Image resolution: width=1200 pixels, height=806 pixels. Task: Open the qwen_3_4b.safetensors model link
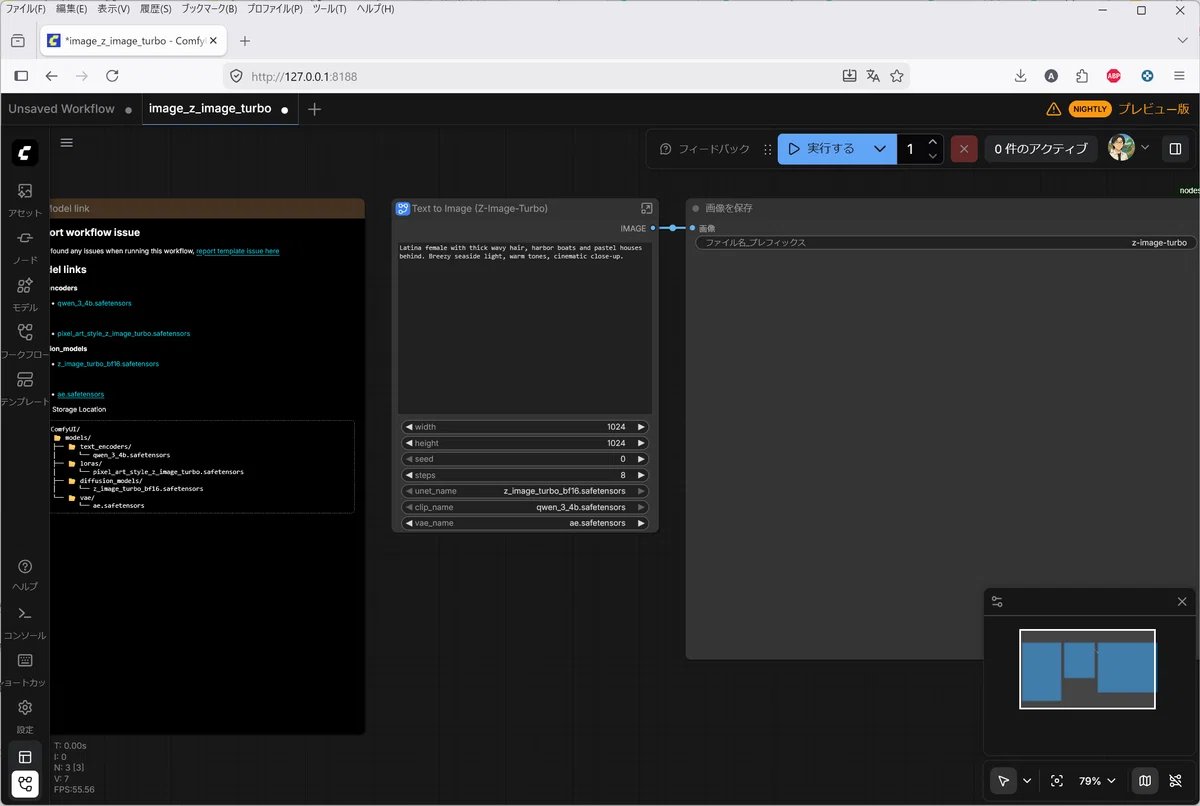(94, 303)
